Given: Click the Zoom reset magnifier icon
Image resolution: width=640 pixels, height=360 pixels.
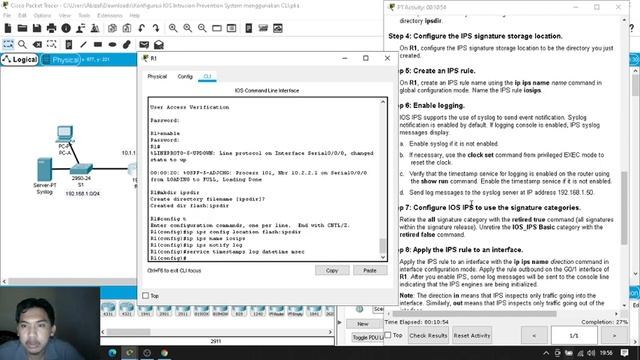Looking at the screenshot, I should (x=187, y=28).
